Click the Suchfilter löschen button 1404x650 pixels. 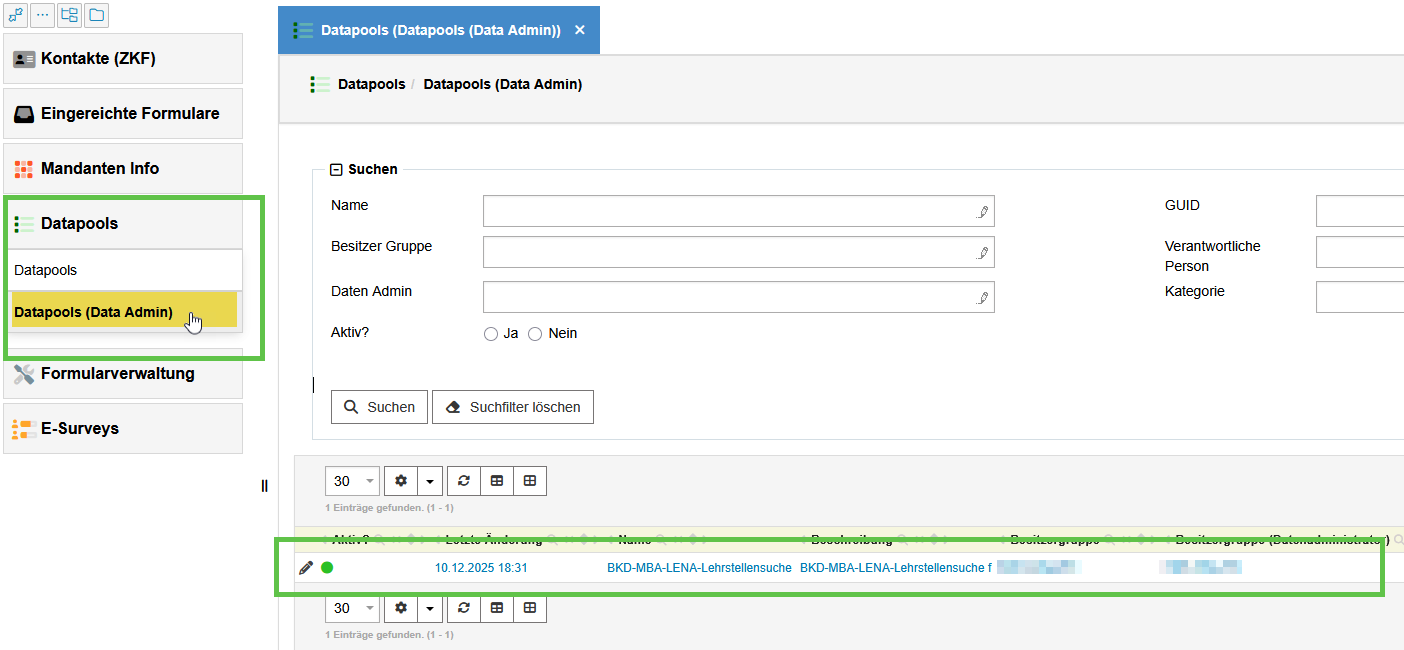[x=512, y=407]
